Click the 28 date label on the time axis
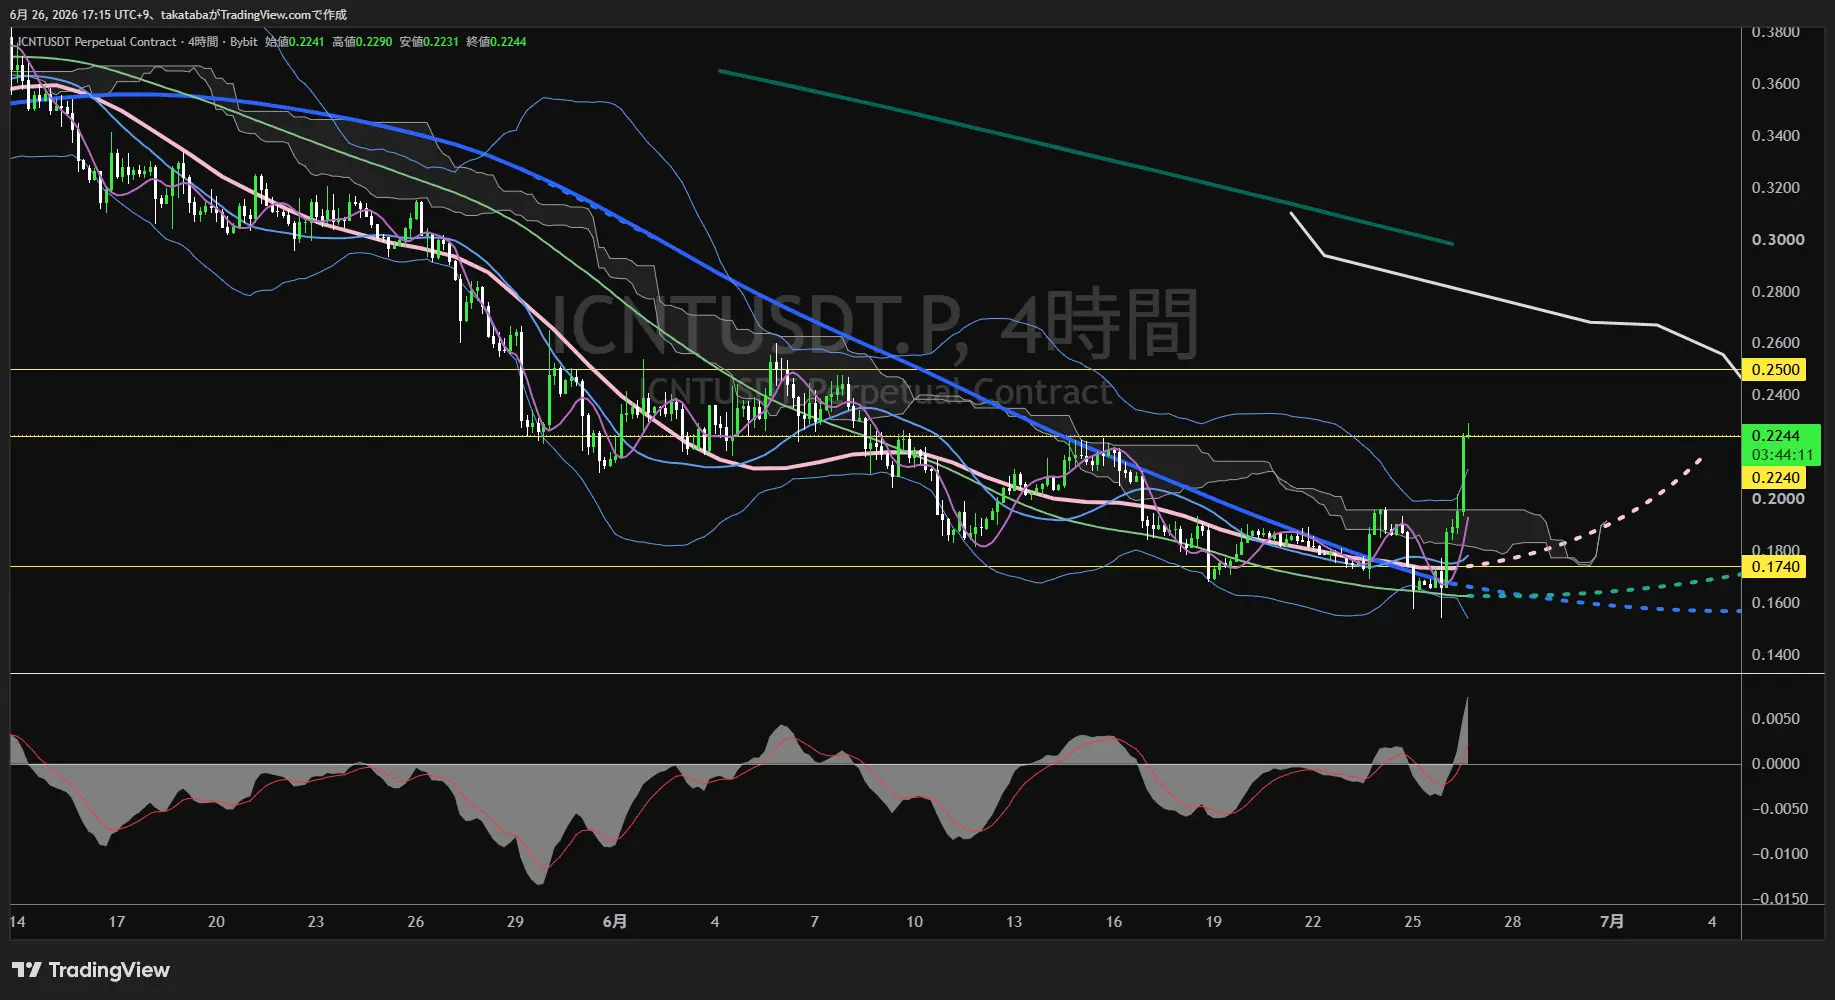Image resolution: width=1835 pixels, height=1000 pixels. tap(1512, 922)
